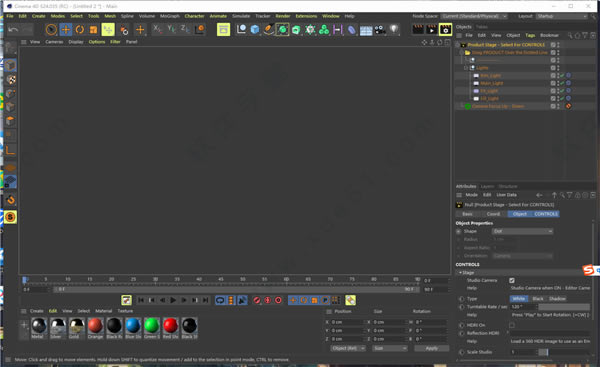Select the Move tool in toolbar
This screenshot has width=600, height=367.
tap(66, 29)
